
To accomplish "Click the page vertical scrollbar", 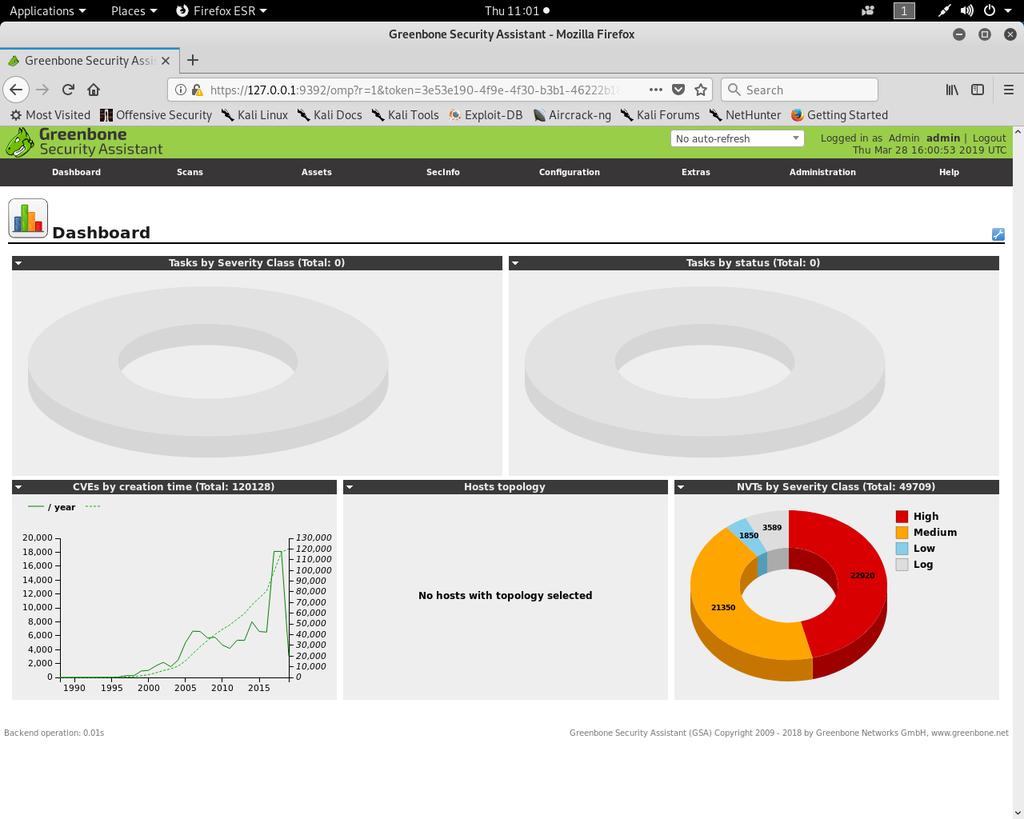I will (x=1018, y=472).
